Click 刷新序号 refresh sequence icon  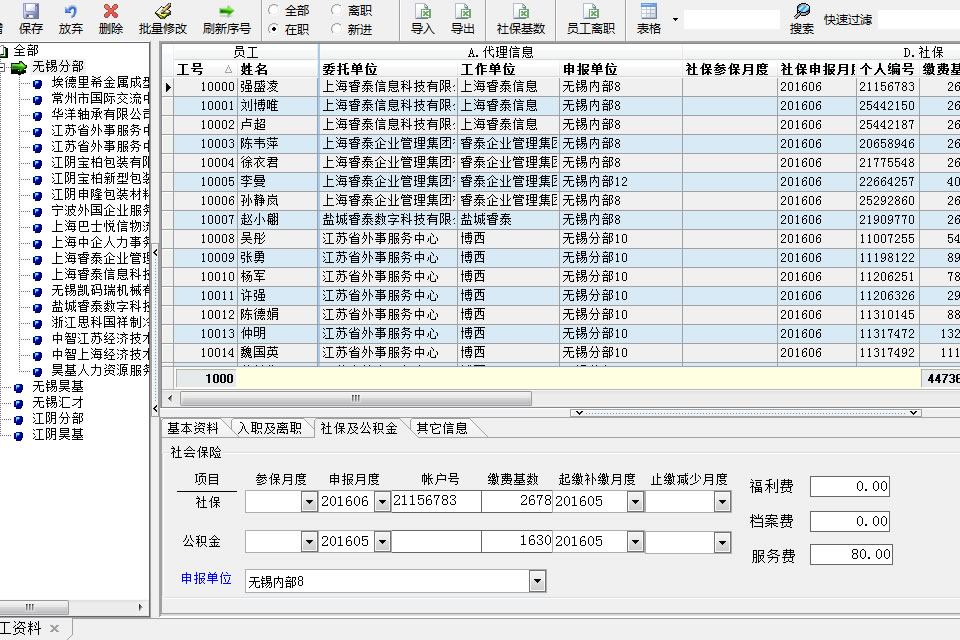pyautogui.click(x=226, y=12)
